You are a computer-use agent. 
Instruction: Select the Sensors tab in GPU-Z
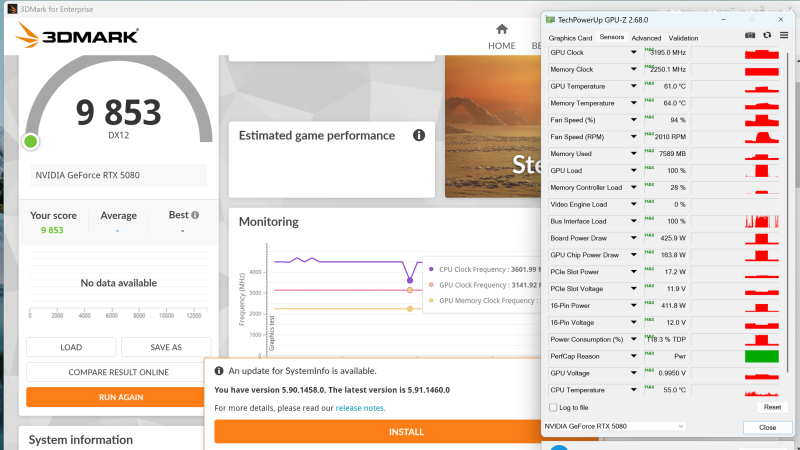(612, 37)
